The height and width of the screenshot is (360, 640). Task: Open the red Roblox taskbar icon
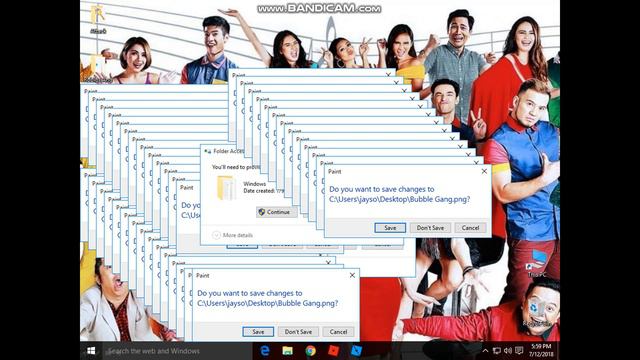tap(333, 351)
